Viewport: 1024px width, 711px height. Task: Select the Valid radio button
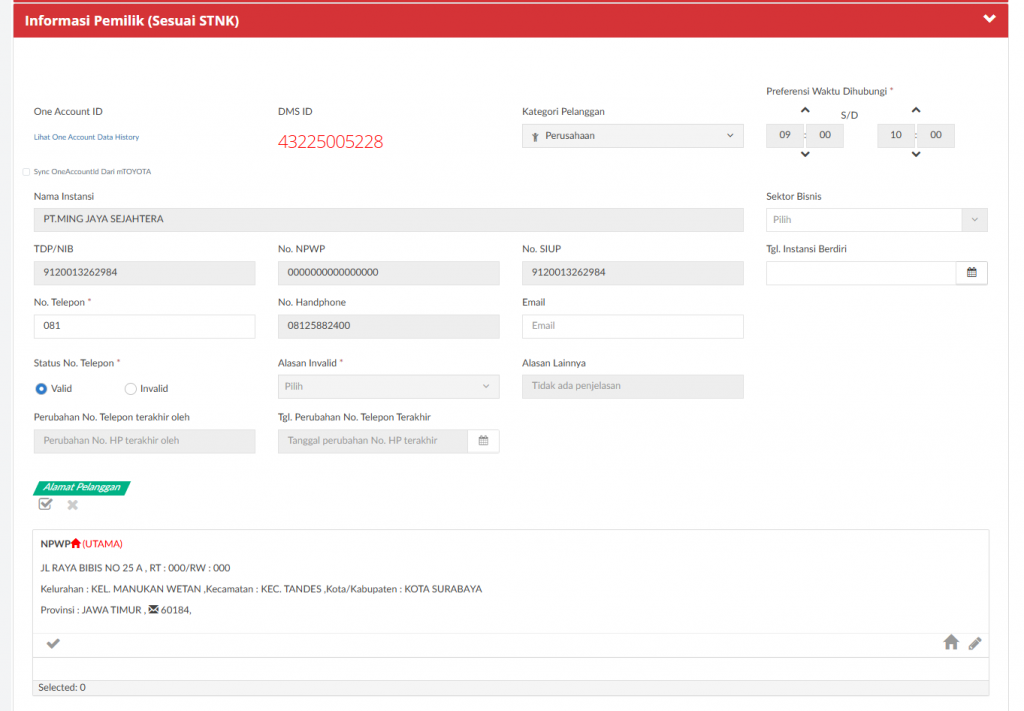pos(41,389)
